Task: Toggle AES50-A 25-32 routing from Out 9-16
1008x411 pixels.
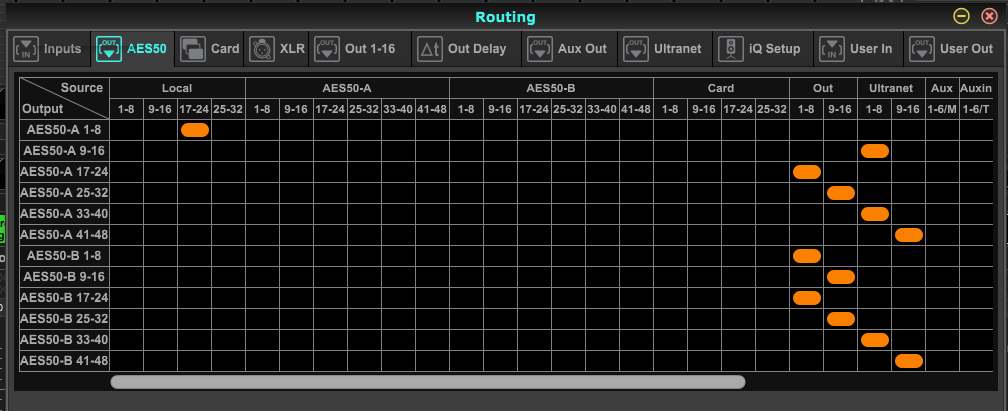Action: point(841,193)
